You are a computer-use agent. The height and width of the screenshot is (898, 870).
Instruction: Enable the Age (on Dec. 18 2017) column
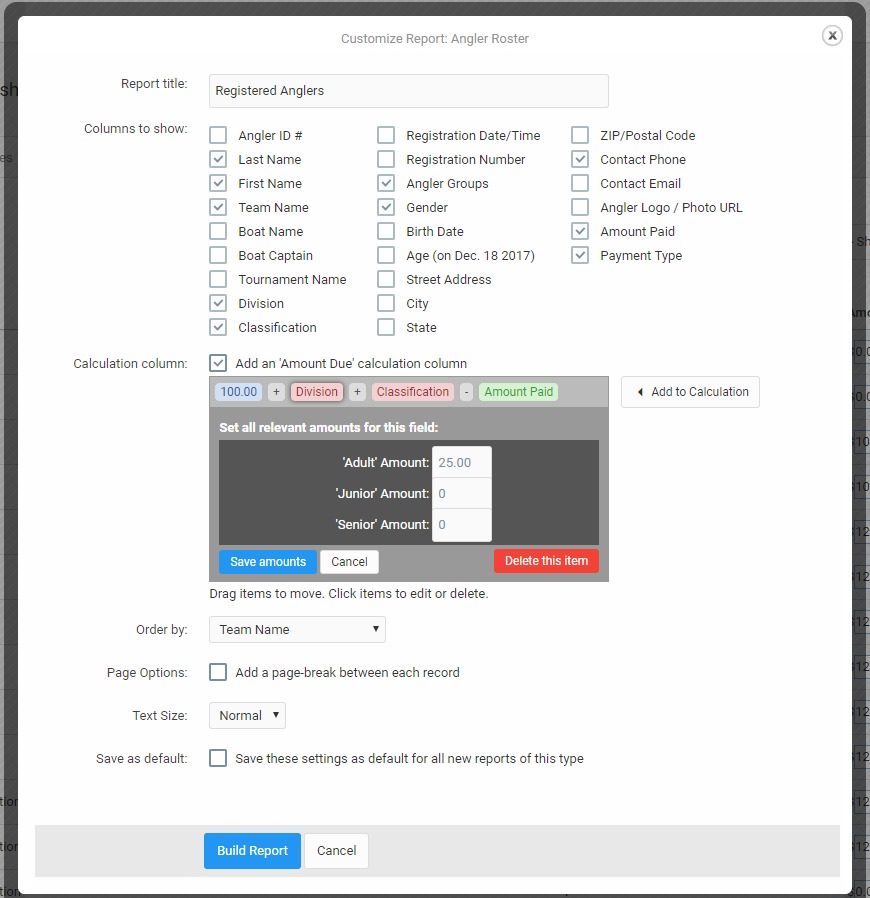pyautogui.click(x=386, y=255)
